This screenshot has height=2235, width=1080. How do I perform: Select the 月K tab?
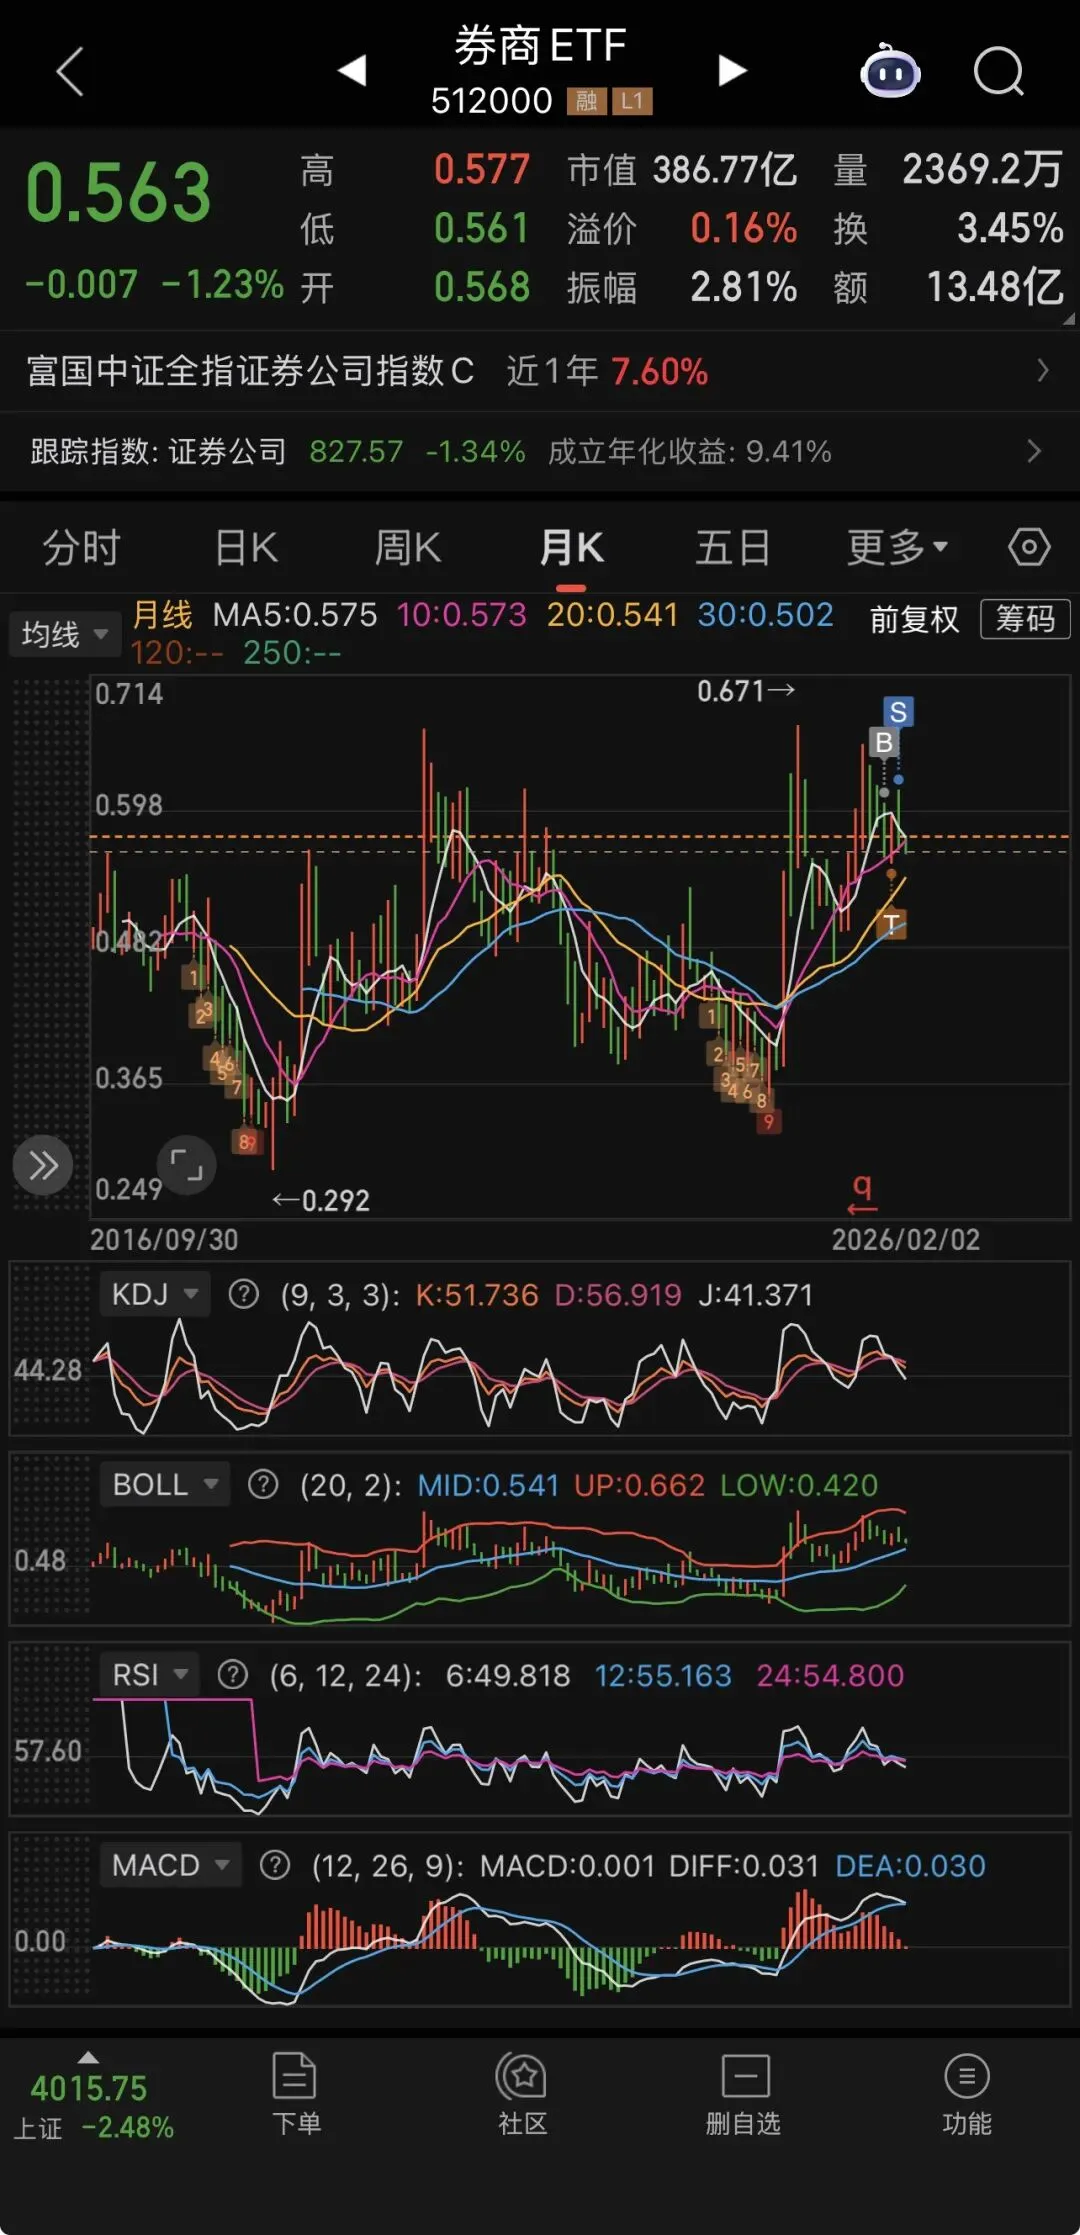click(571, 547)
